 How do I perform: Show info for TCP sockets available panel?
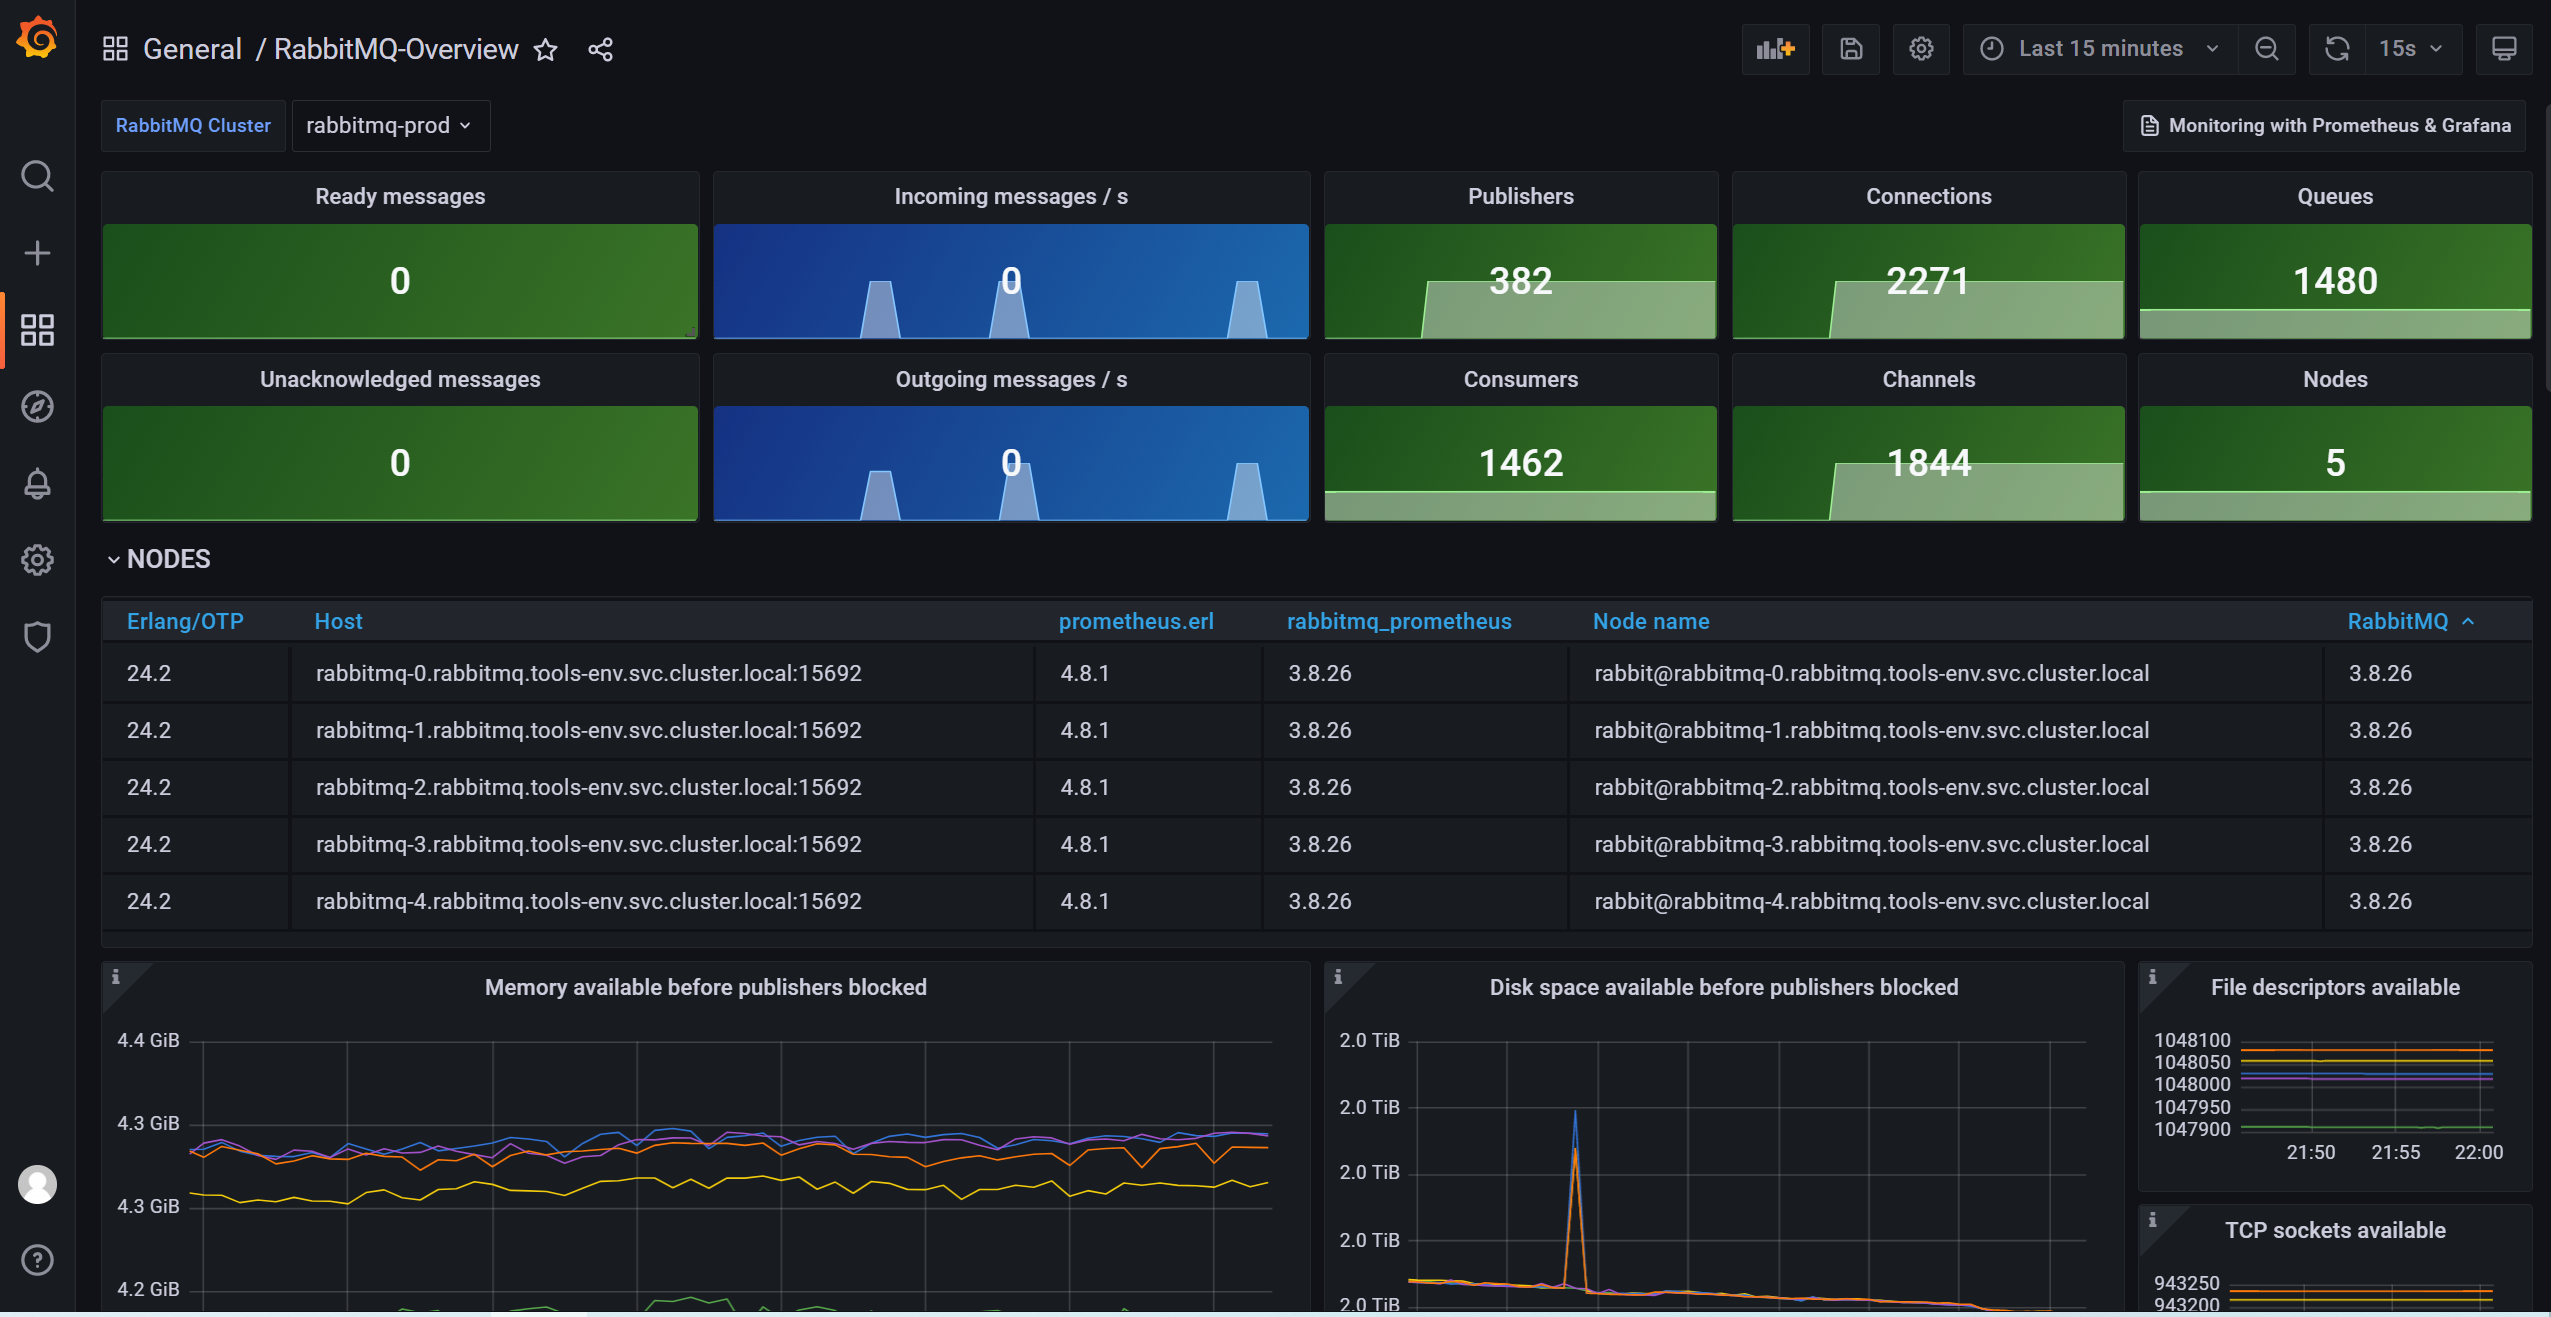[2153, 1219]
